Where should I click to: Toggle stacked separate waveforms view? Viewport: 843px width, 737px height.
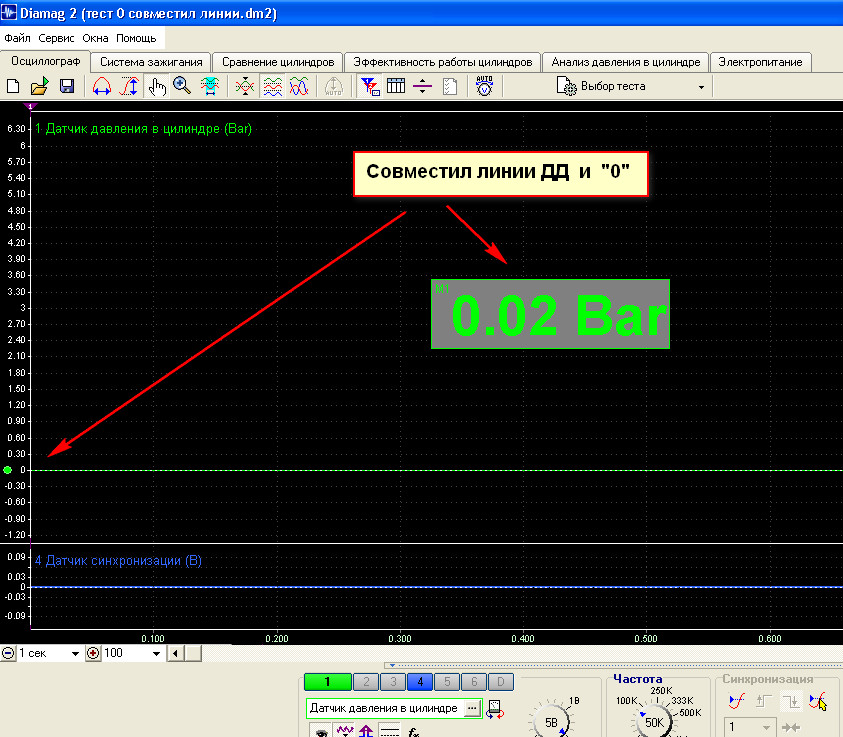[273, 86]
